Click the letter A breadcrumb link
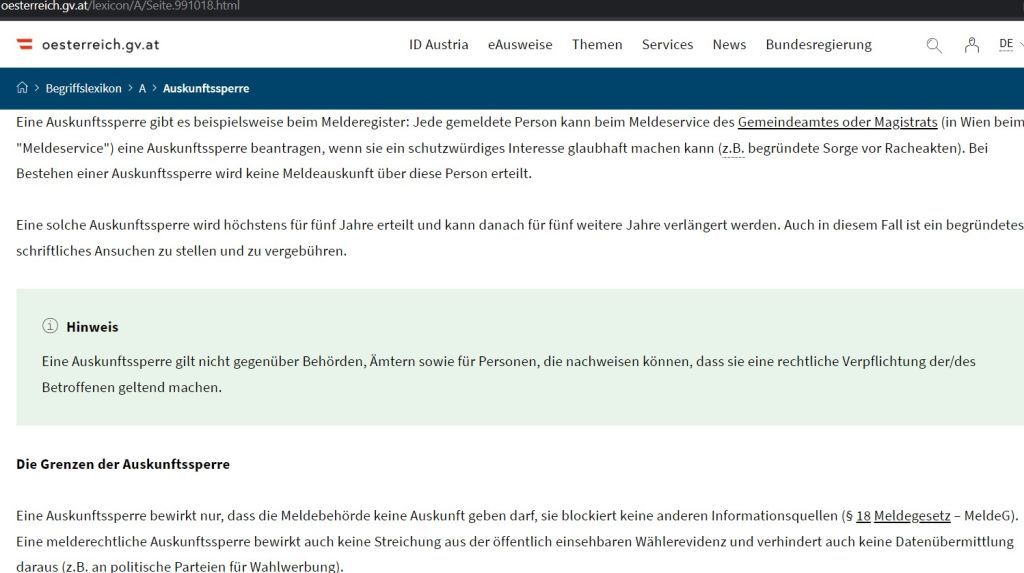1024x573 pixels. tap(142, 88)
